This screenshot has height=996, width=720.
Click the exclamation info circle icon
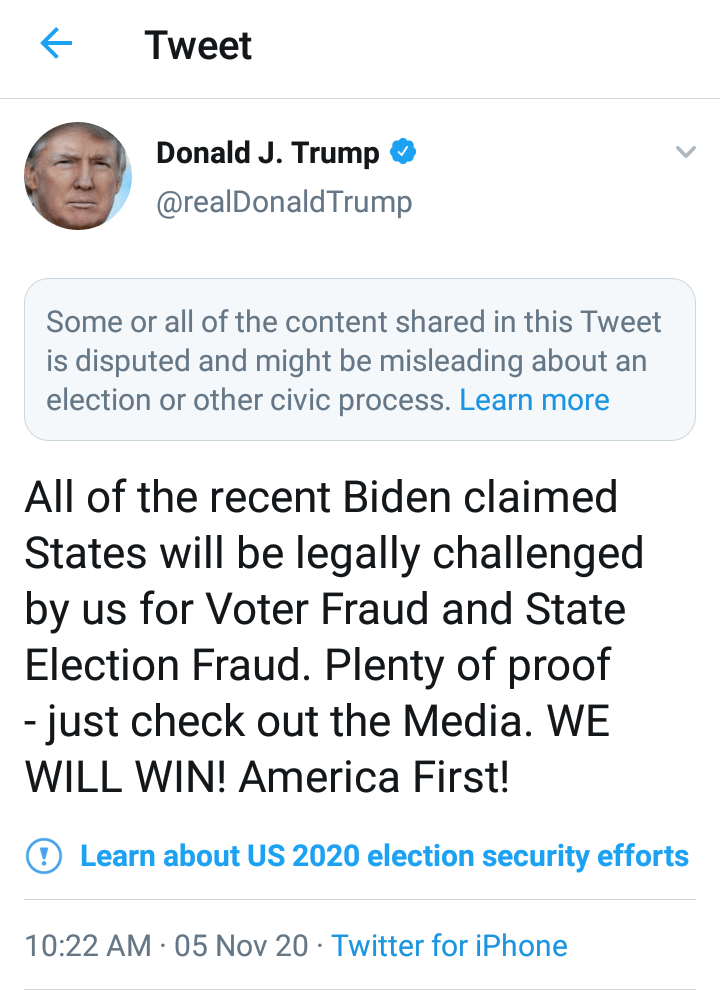click(x=43, y=856)
